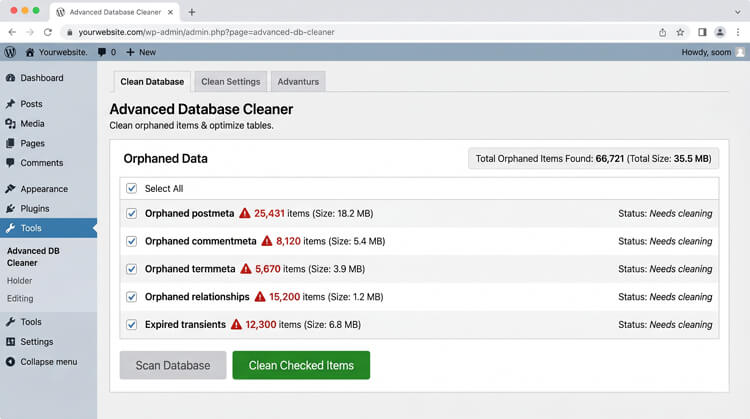
Task: Uncheck Orphaned postmeta checkbox
Action: point(132,213)
